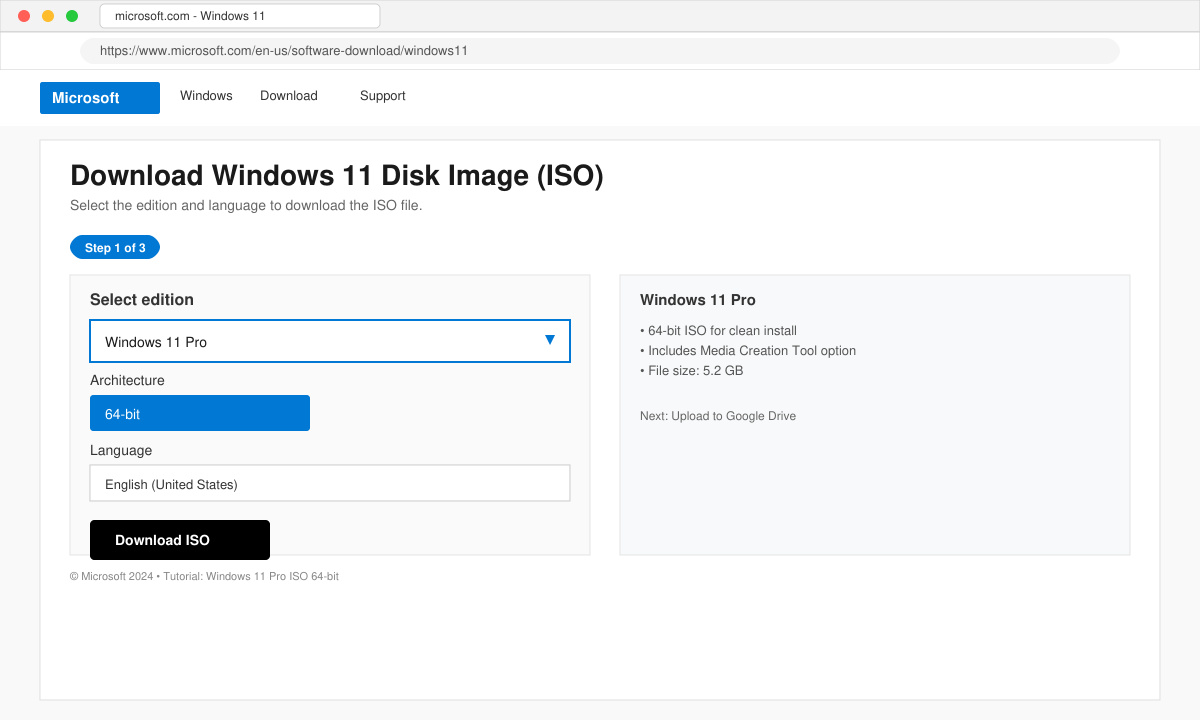Expand the Select edition dropdown arrow
The height and width of the screenshot is (720, 1200).
pos(550,340)
